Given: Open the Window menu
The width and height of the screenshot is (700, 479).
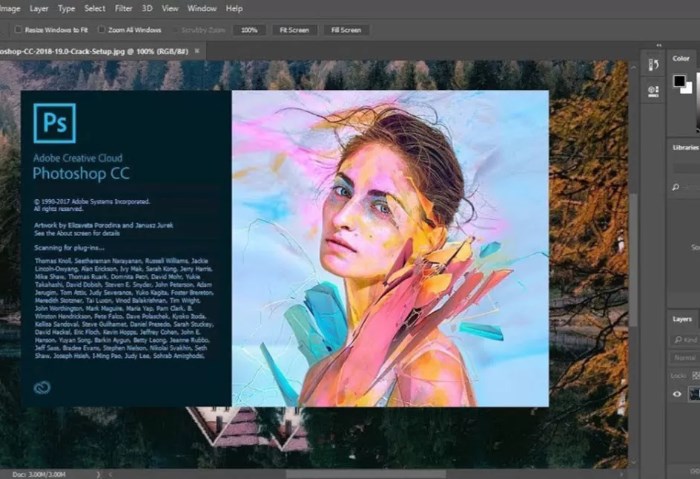Looking at the screenshot, I should point(202,8).
